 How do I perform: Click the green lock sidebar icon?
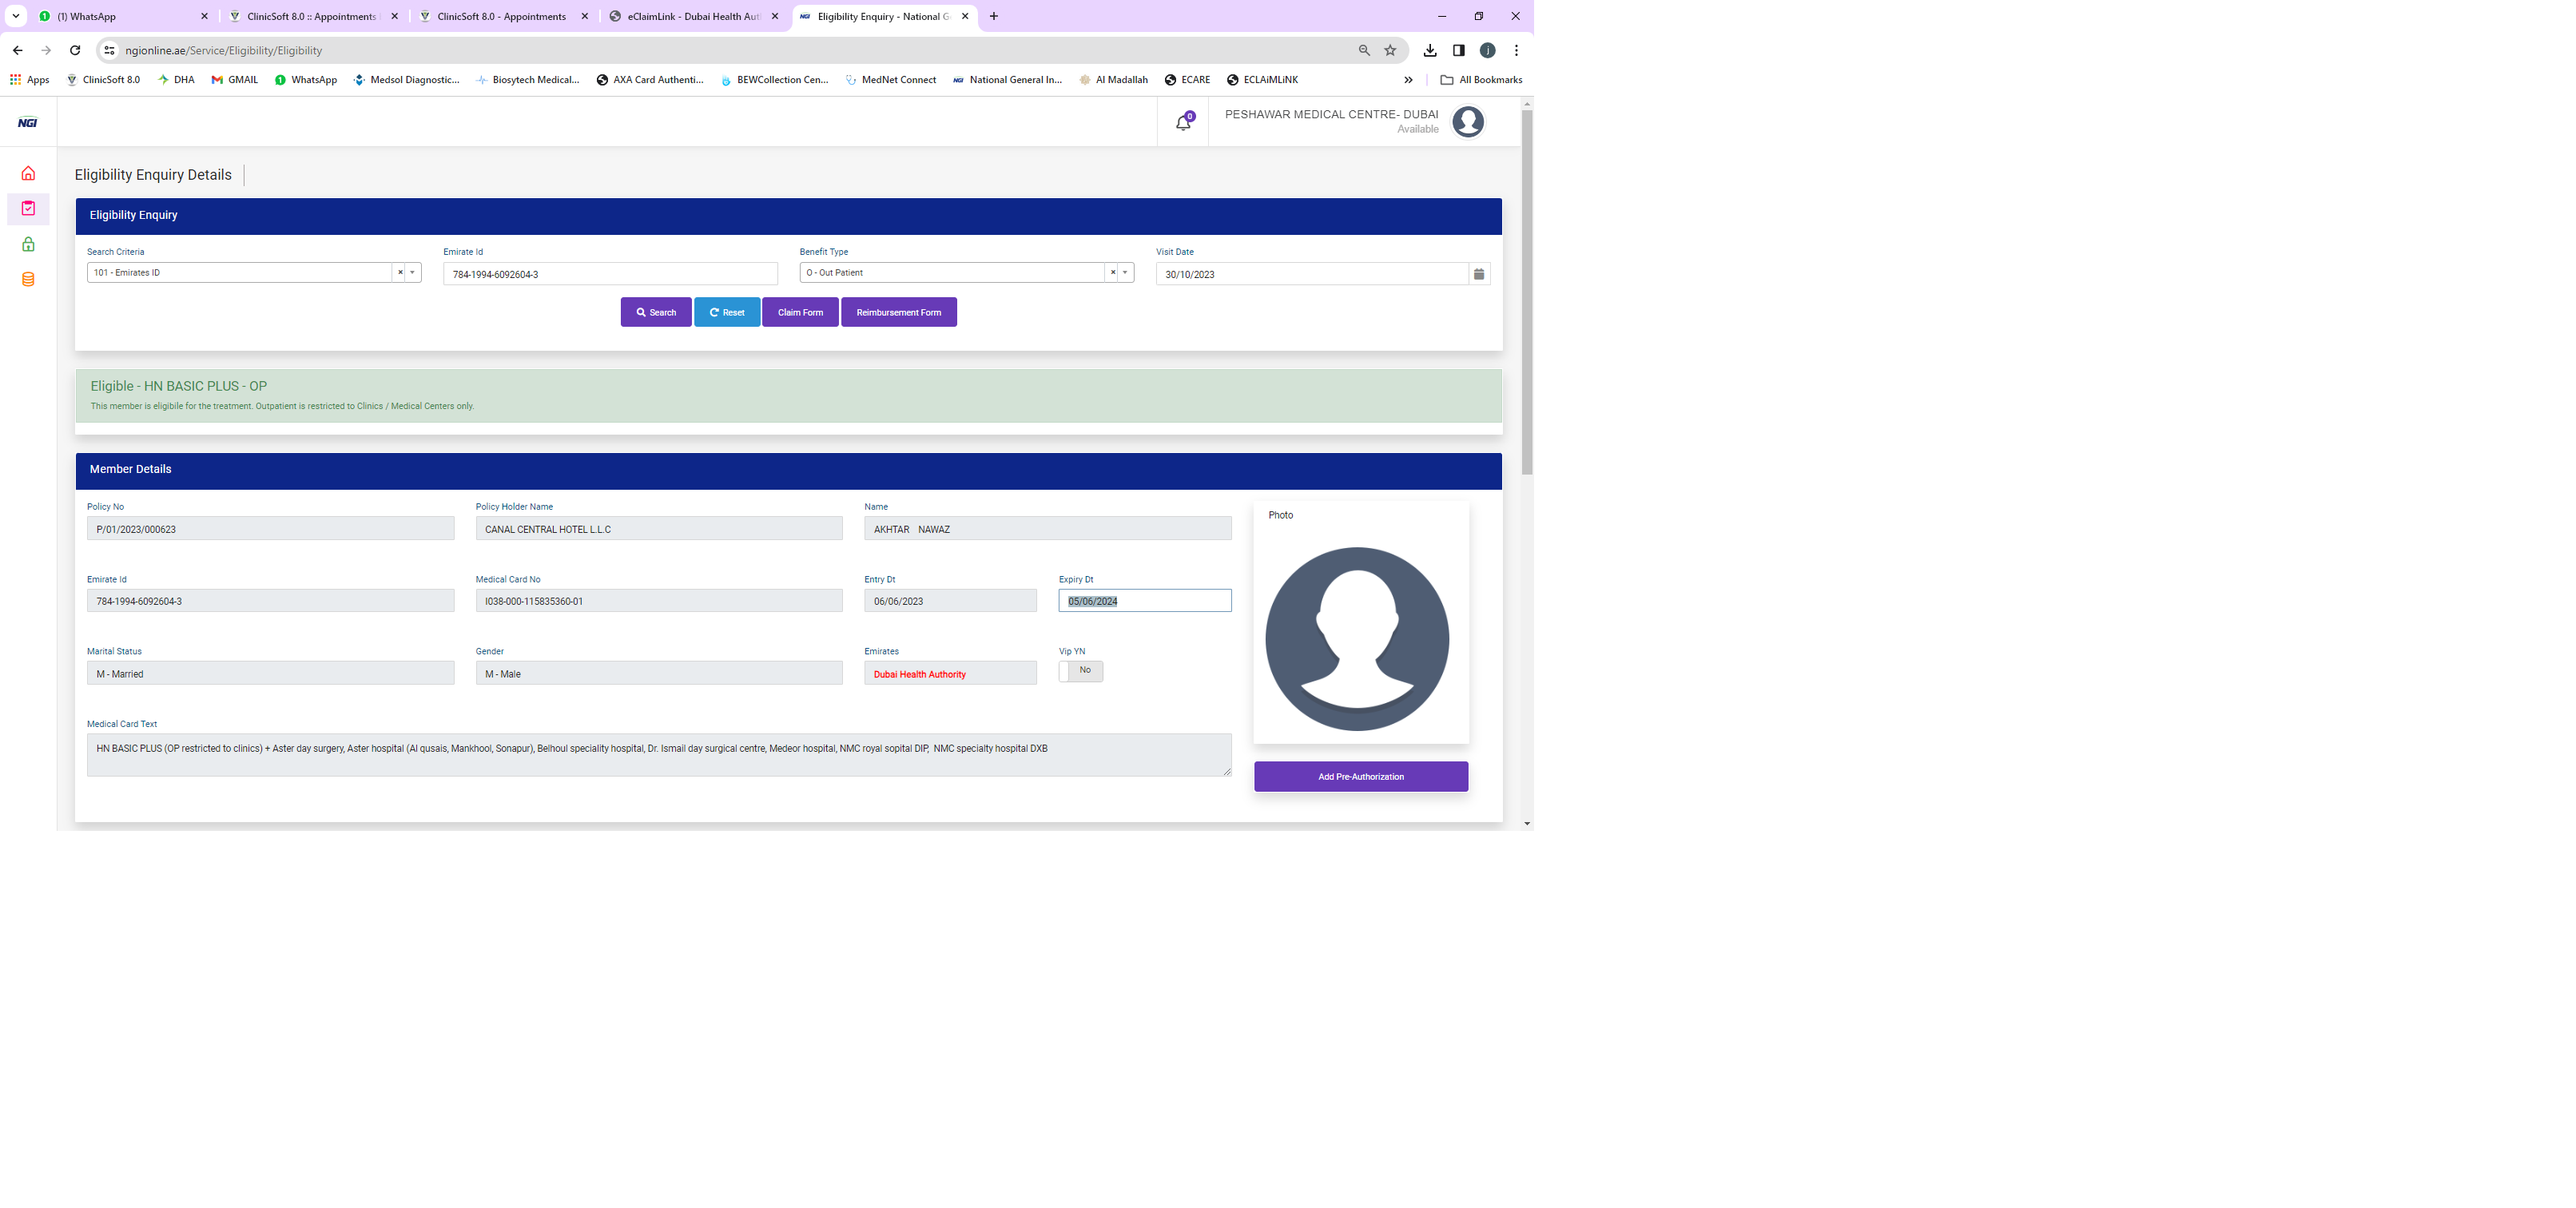[x=28, y=244]
